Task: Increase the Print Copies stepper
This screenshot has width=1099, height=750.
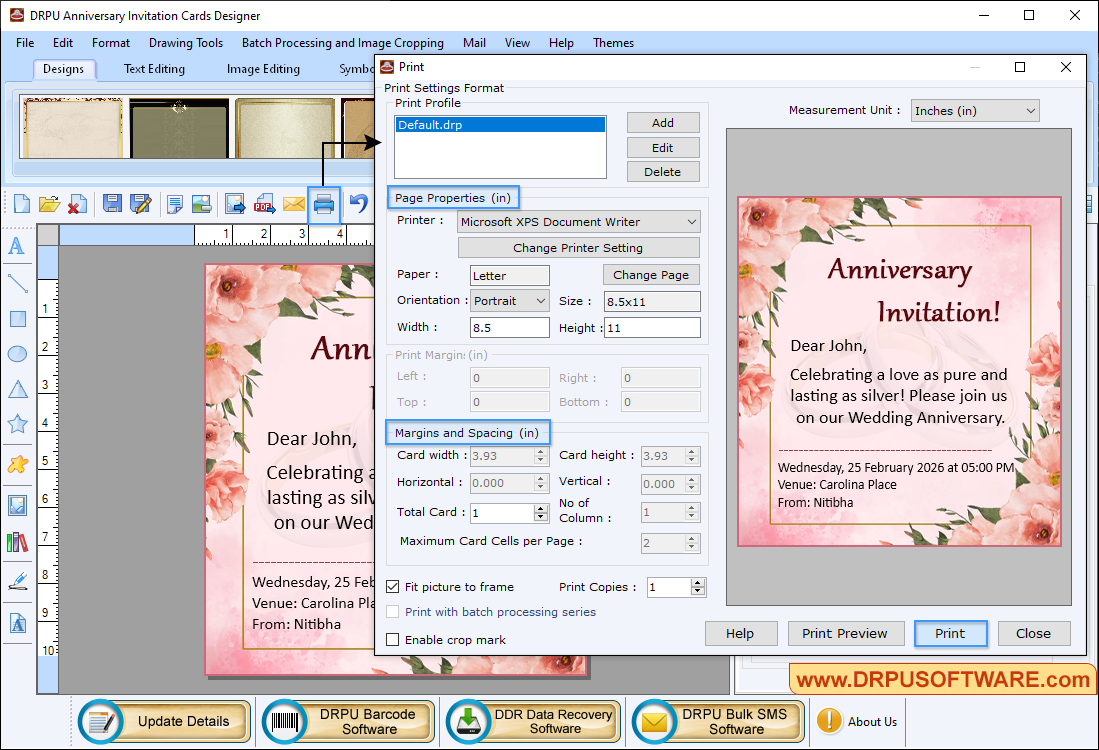Action: [698, 583]
